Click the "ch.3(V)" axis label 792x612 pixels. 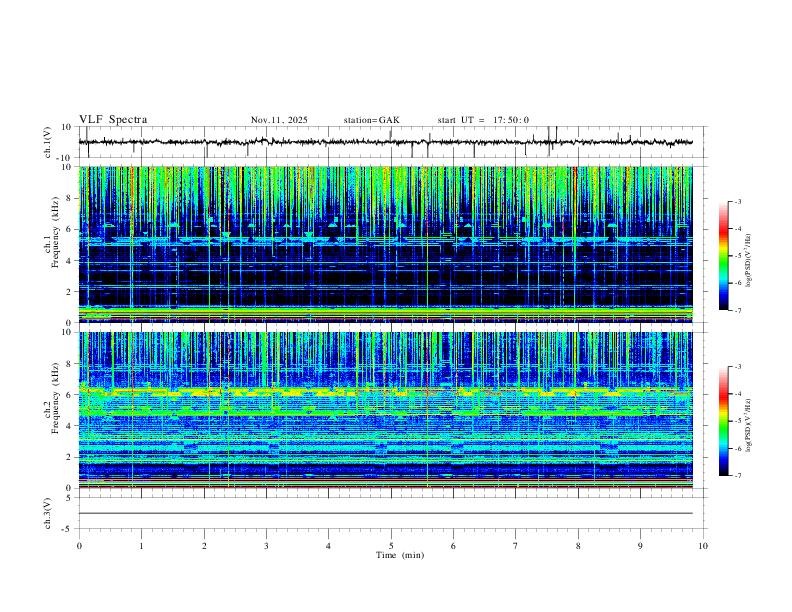48,513
